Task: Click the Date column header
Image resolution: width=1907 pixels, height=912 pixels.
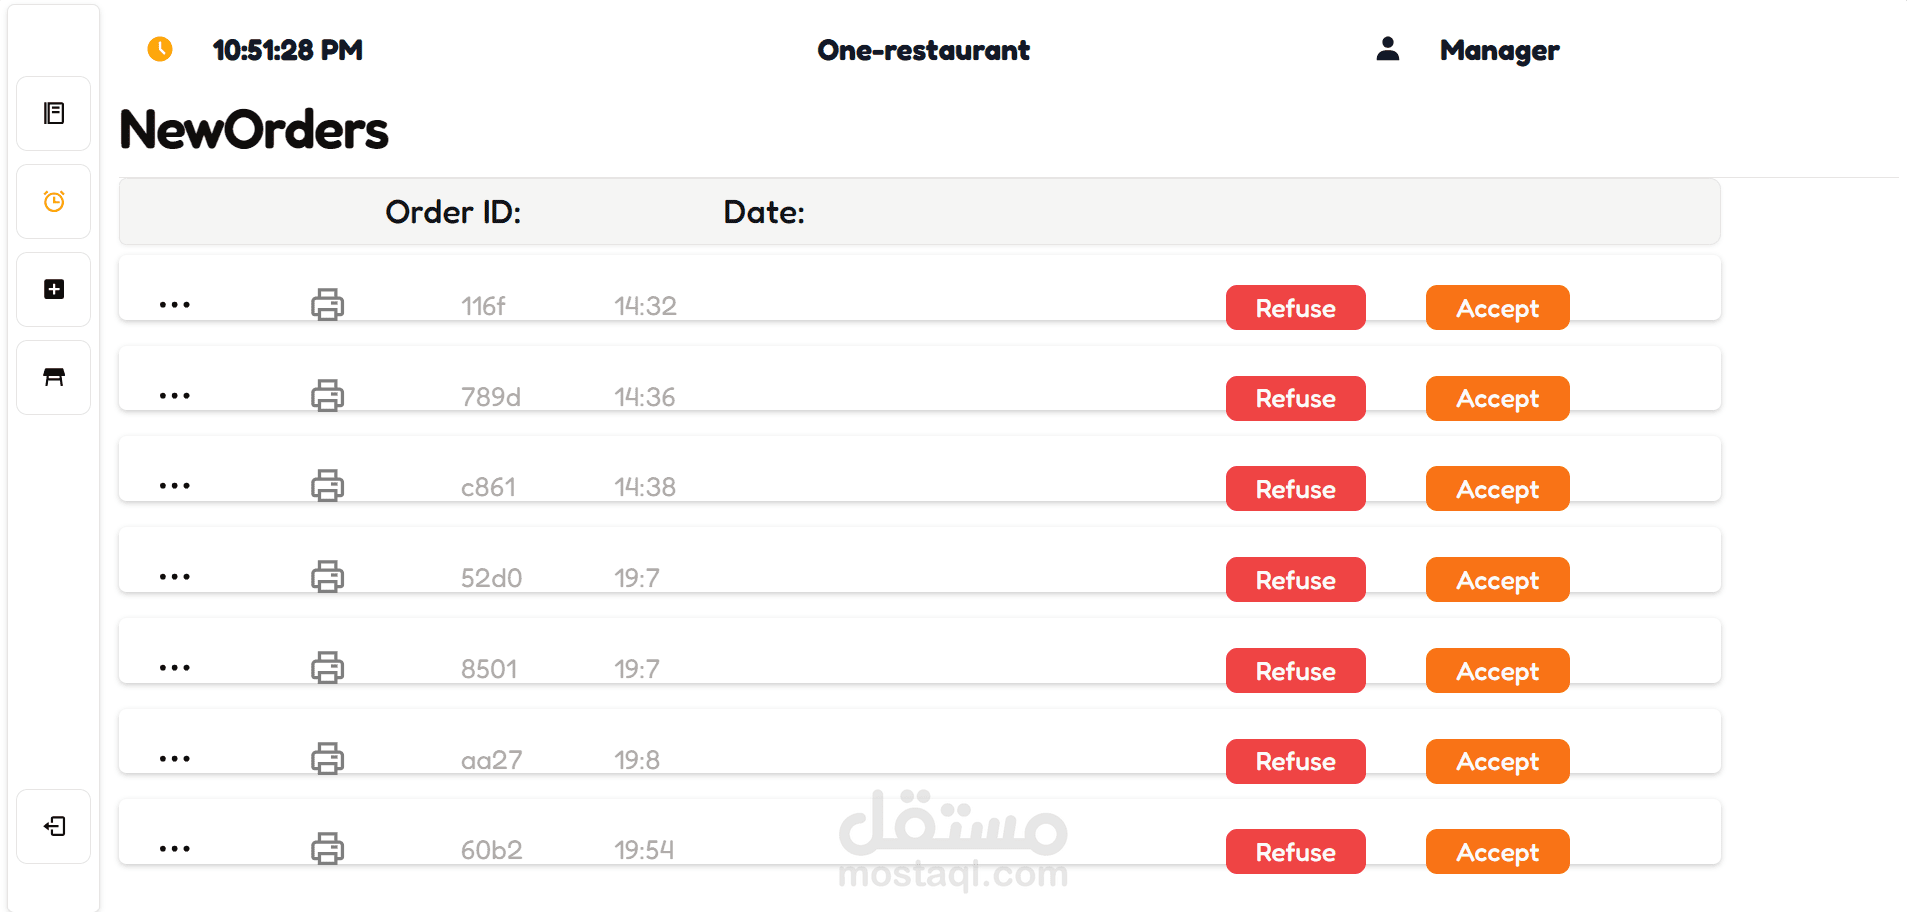Action: (x=764, y=212)
